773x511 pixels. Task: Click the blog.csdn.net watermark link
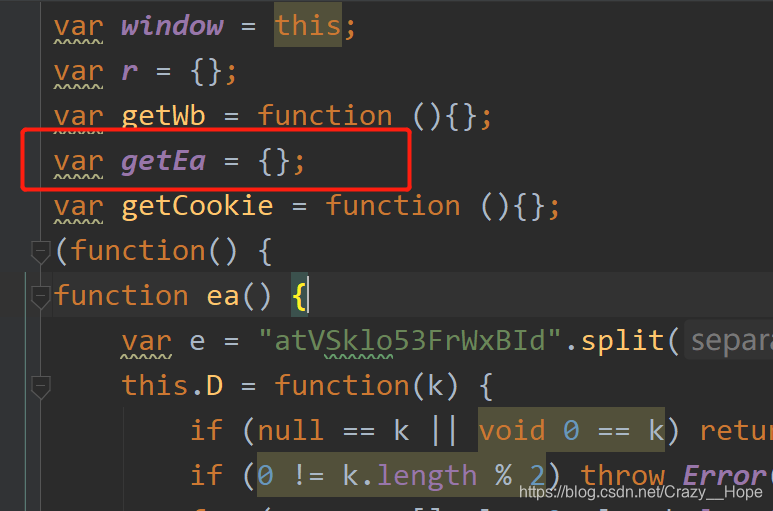click(x=641, y=492)
